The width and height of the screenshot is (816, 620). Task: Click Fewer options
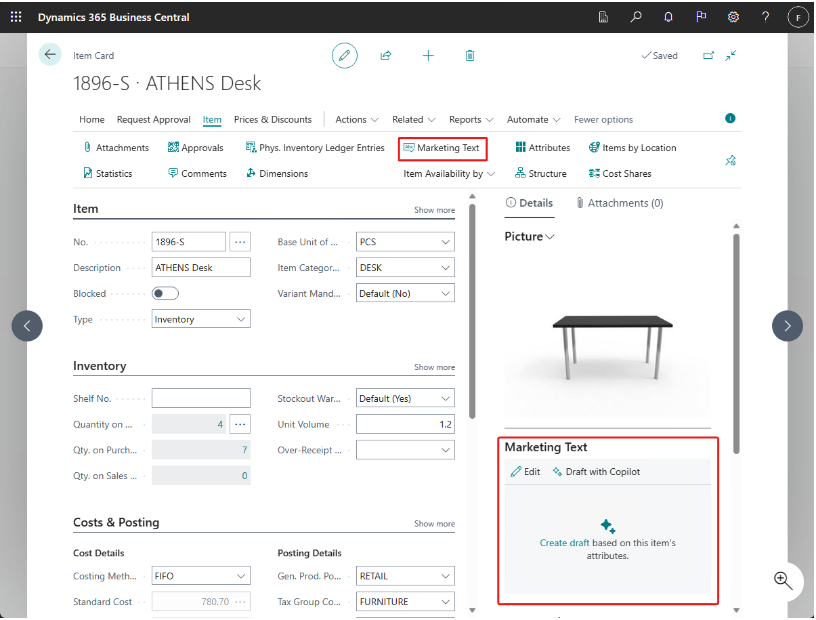point(604,120)
